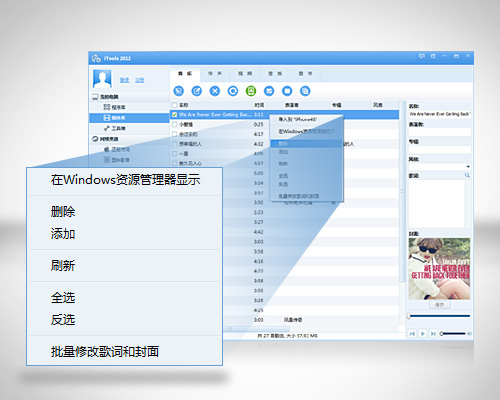Click the magnifier icon beside the lyrics label
This screenshot has height=400, width=500.
[467, 175]
